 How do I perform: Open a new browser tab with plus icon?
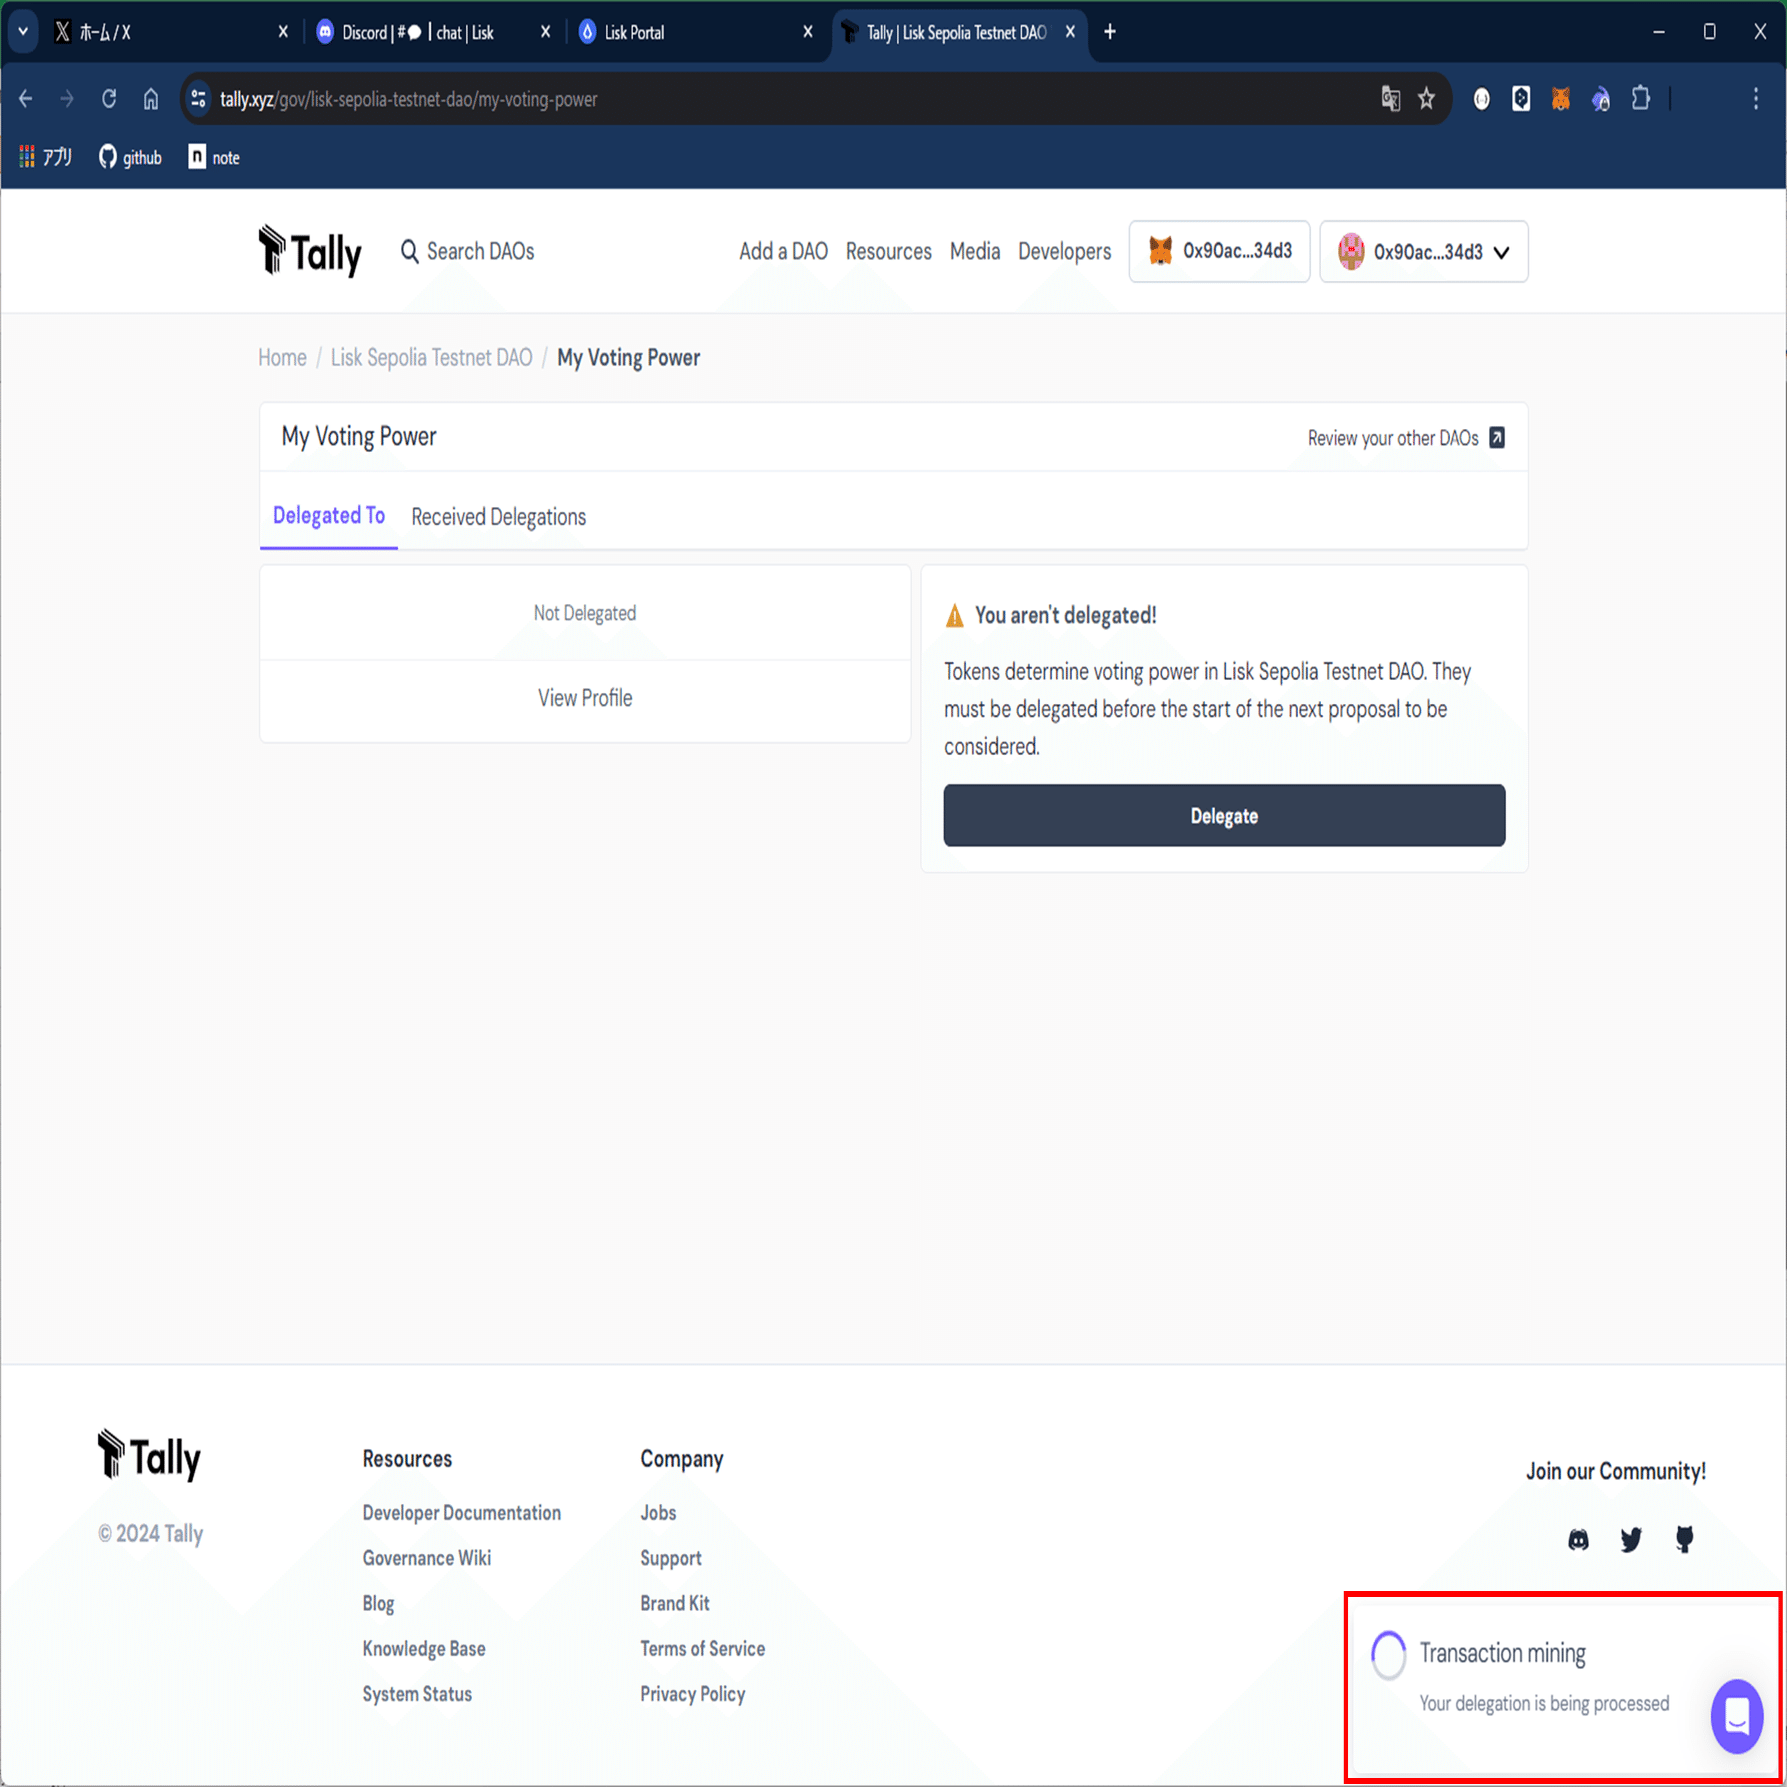tap(1110, 32)
